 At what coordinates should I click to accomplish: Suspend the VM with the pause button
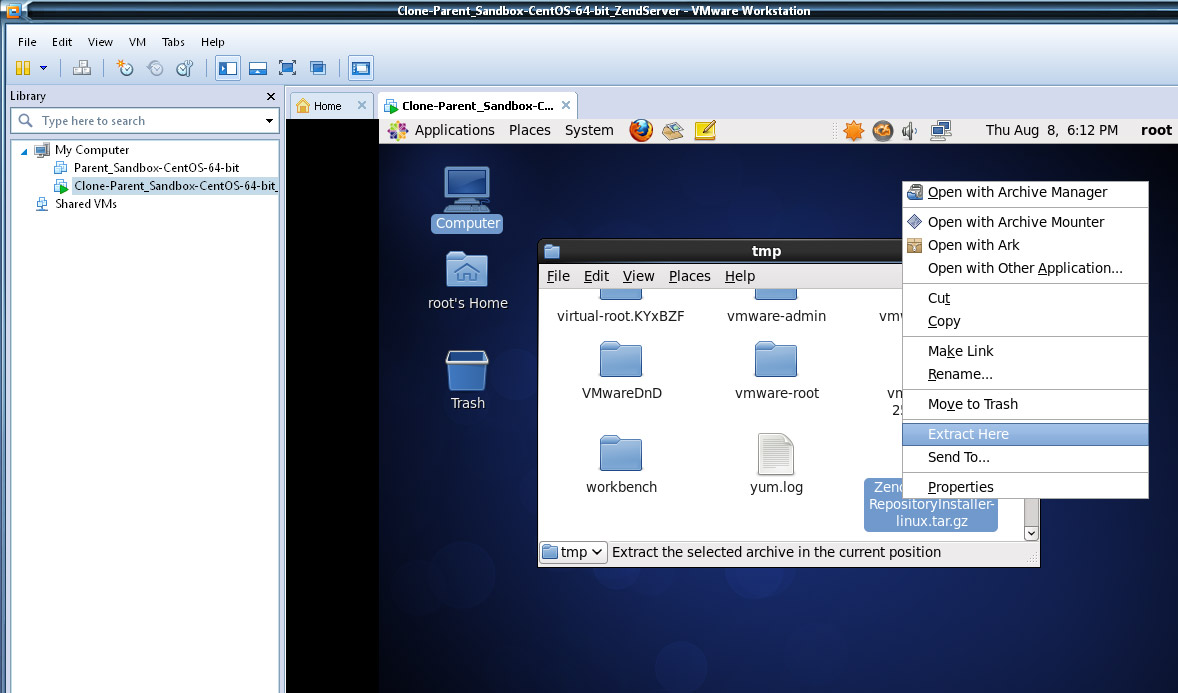click(23, 68)
